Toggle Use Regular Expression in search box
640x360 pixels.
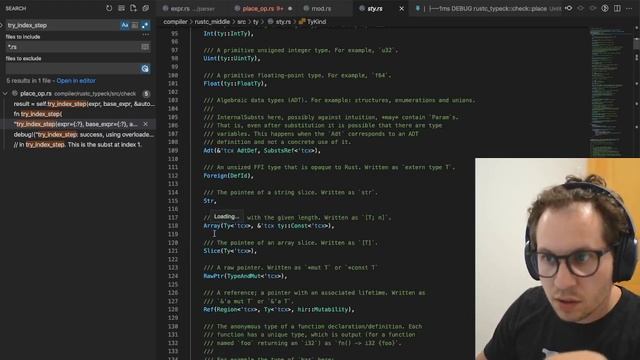click(145, 25)
